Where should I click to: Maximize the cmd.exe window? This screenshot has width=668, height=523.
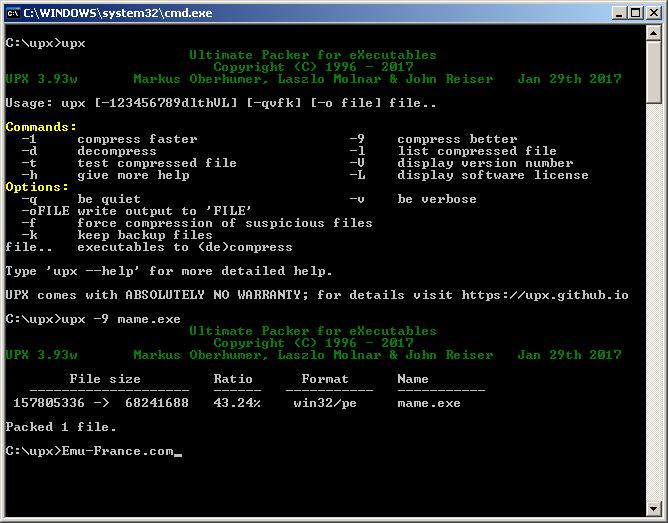click(636, 13)
